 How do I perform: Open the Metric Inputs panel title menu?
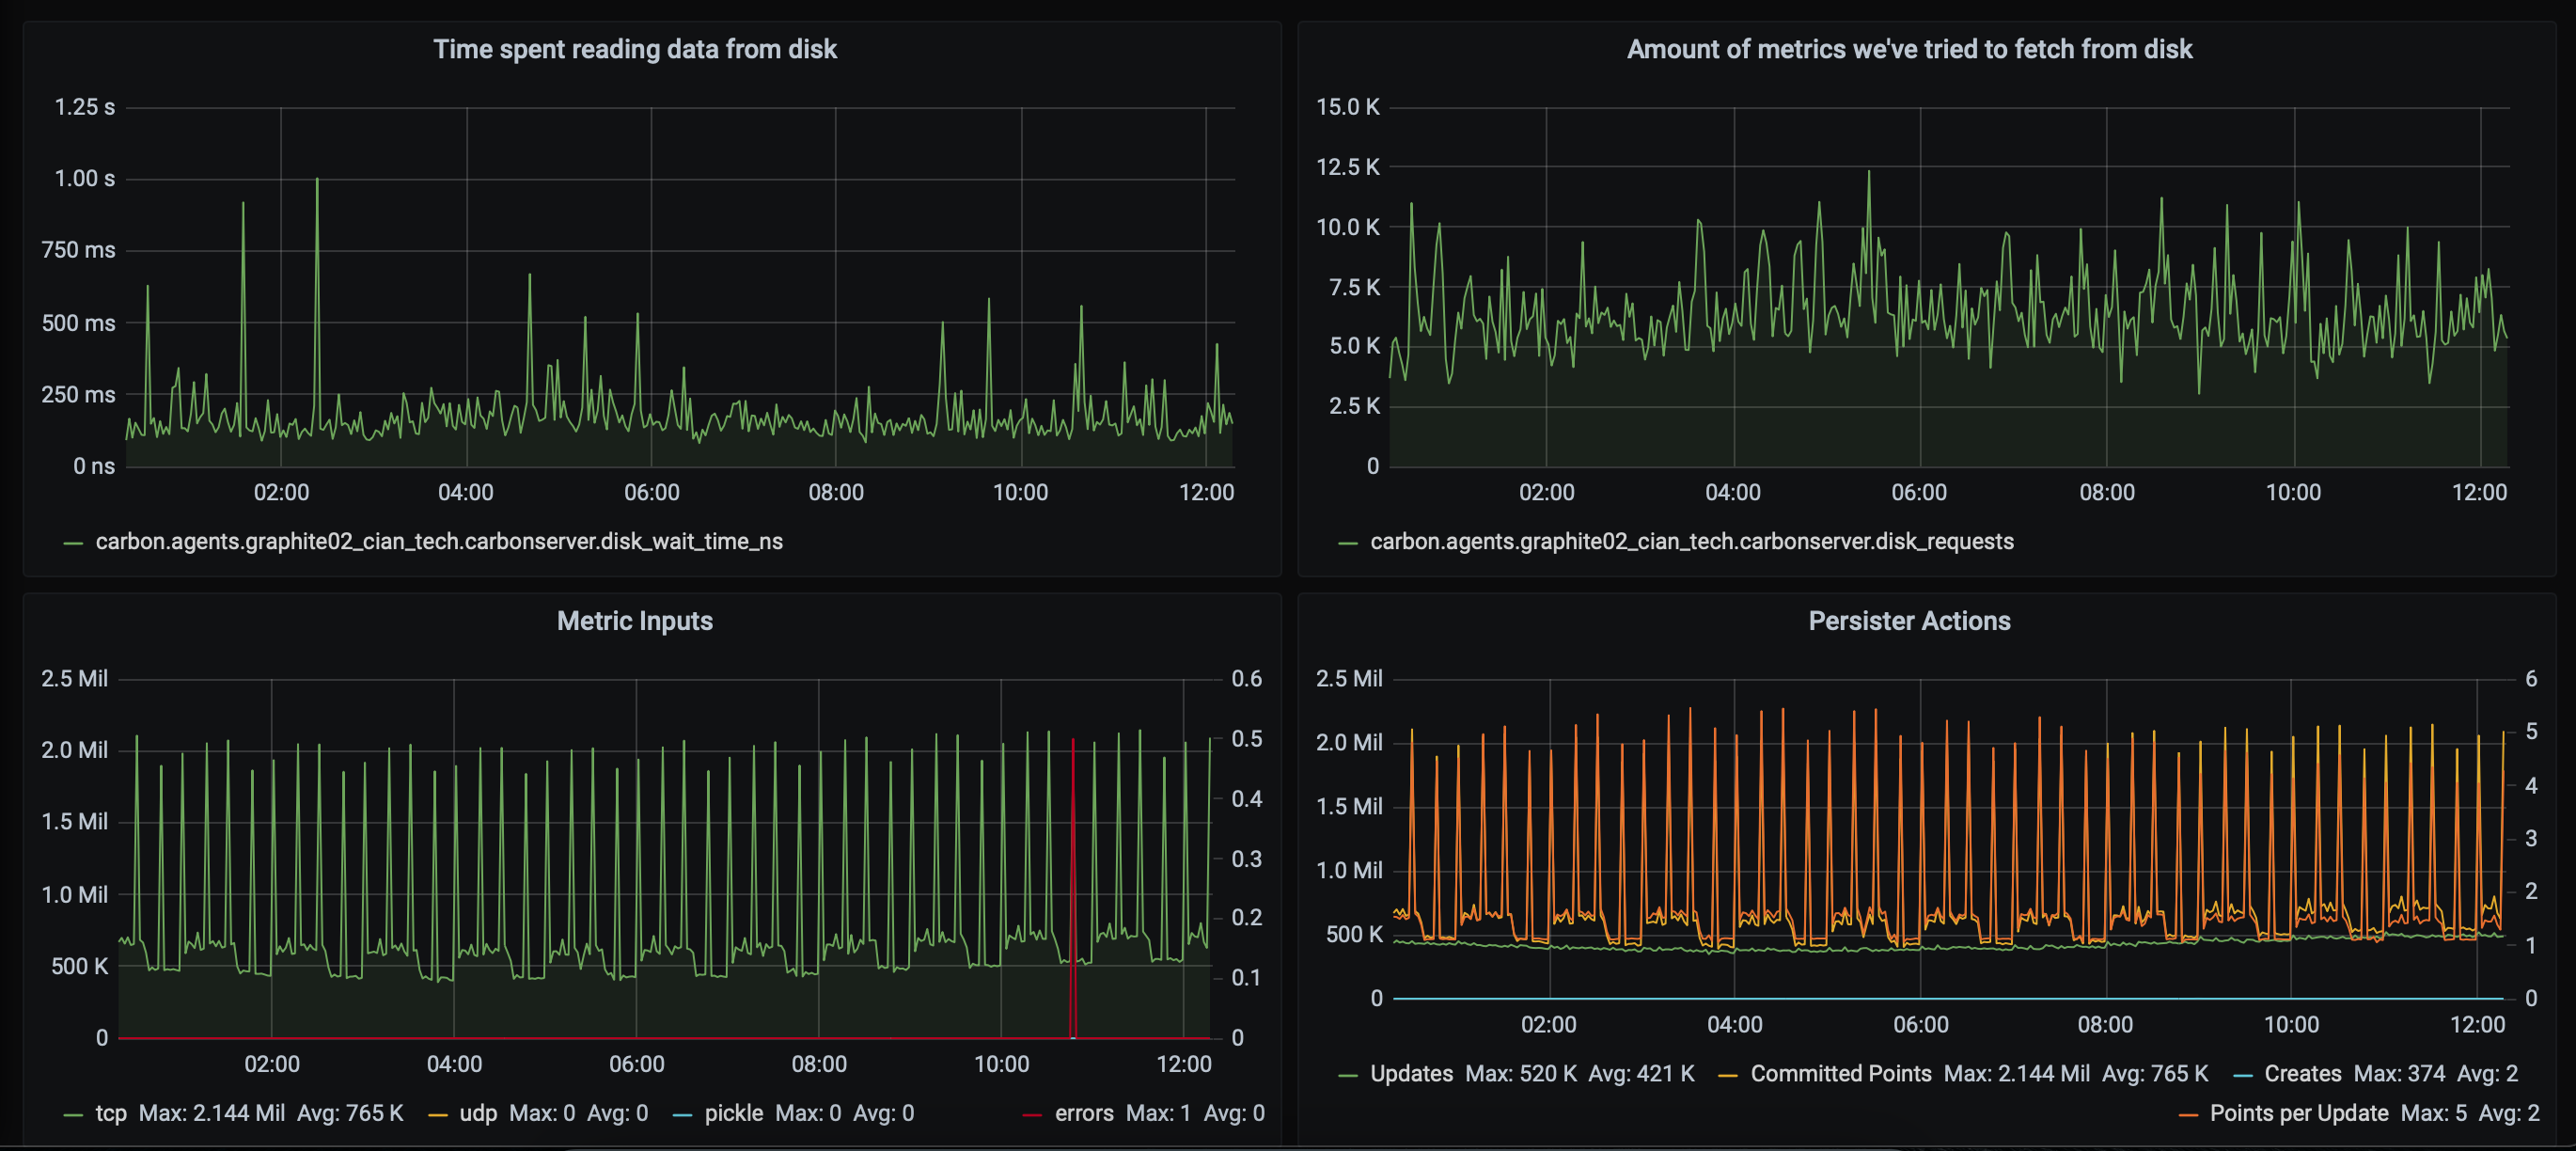point(634,621)
